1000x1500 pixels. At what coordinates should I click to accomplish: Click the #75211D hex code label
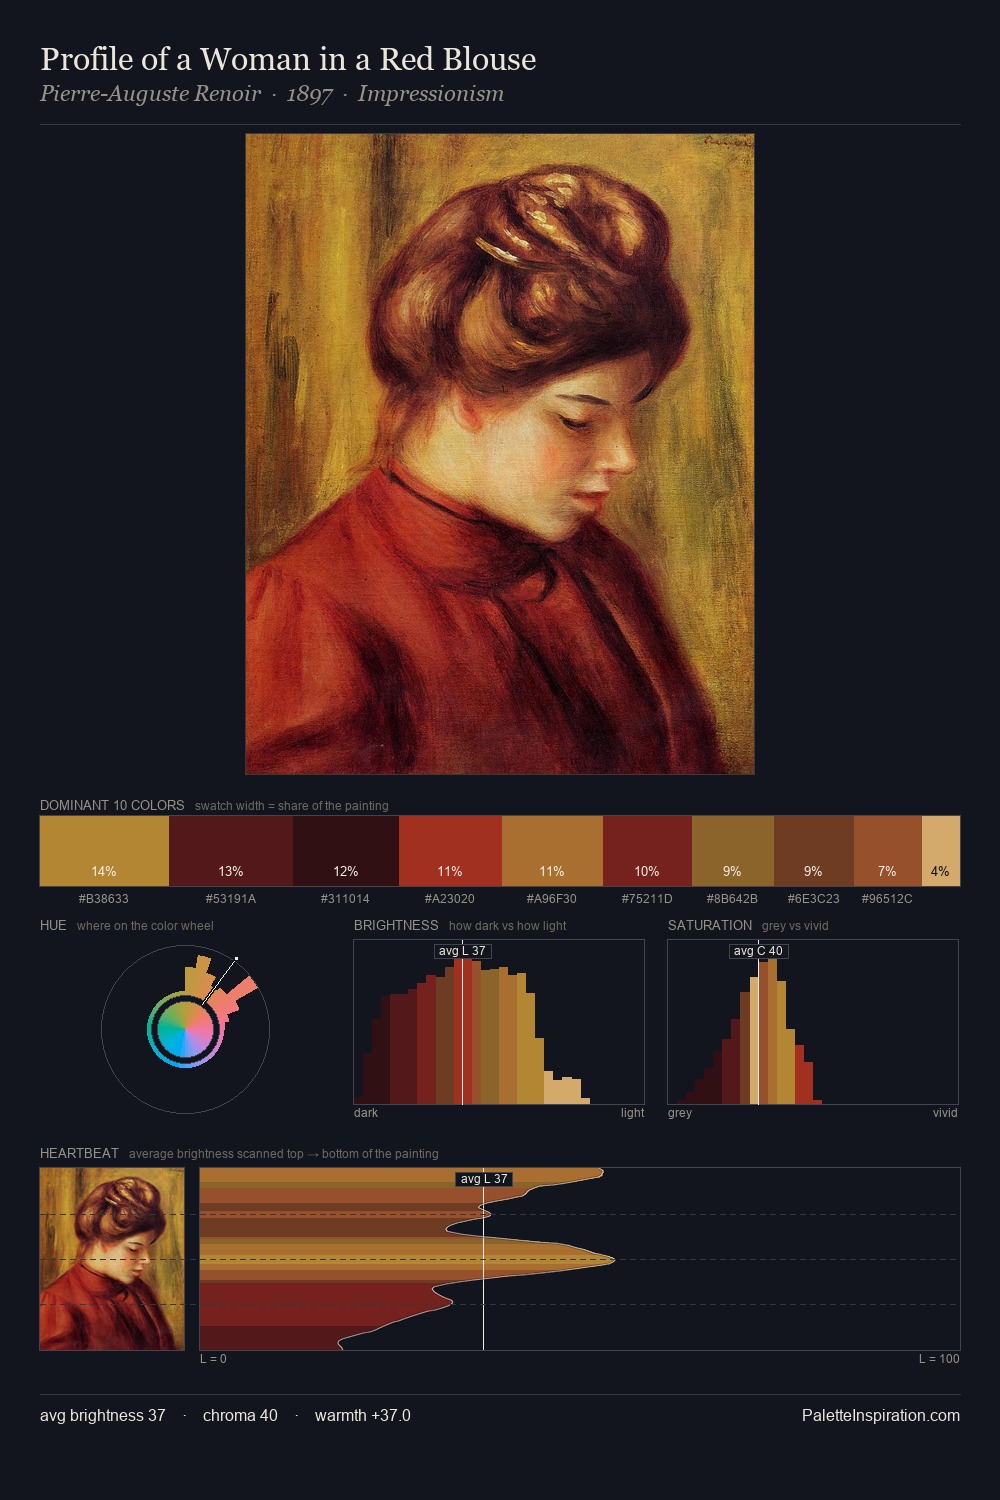647,899
